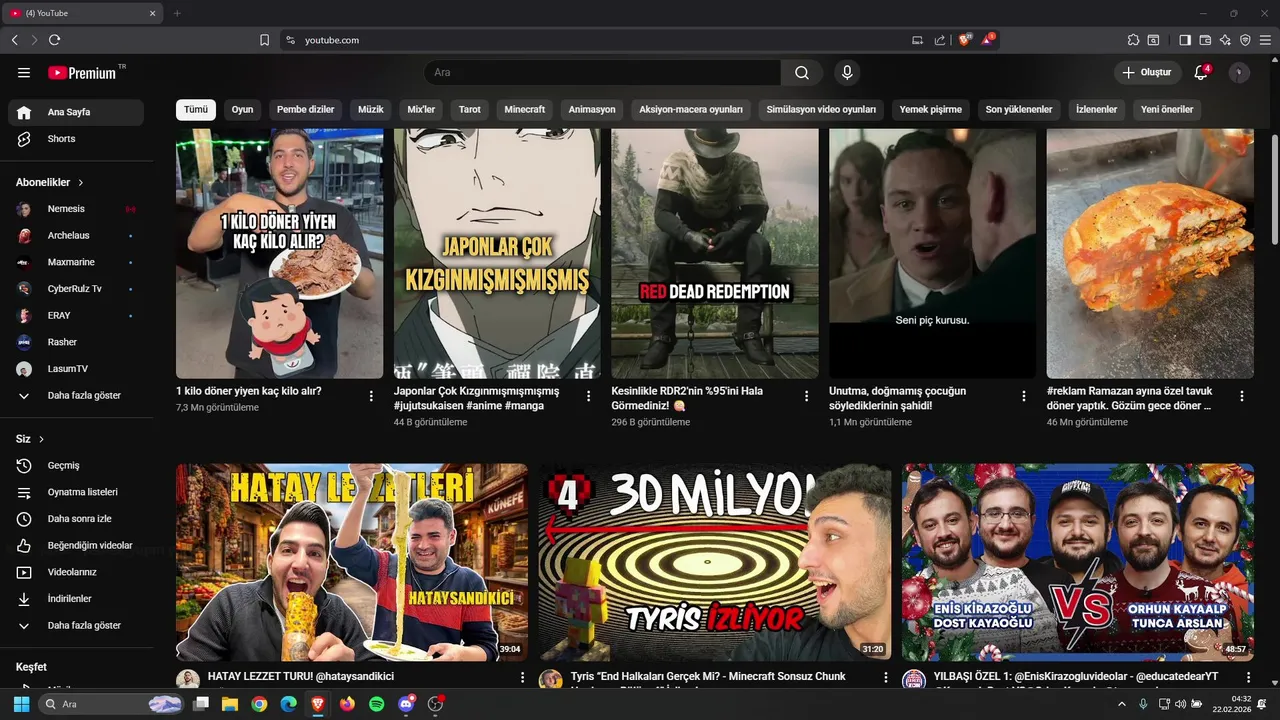Image resolution: width=1280 pixels, height=720 pixels.
Task: Open LasumTV channel in sidebar
Action: pos(76,369)
